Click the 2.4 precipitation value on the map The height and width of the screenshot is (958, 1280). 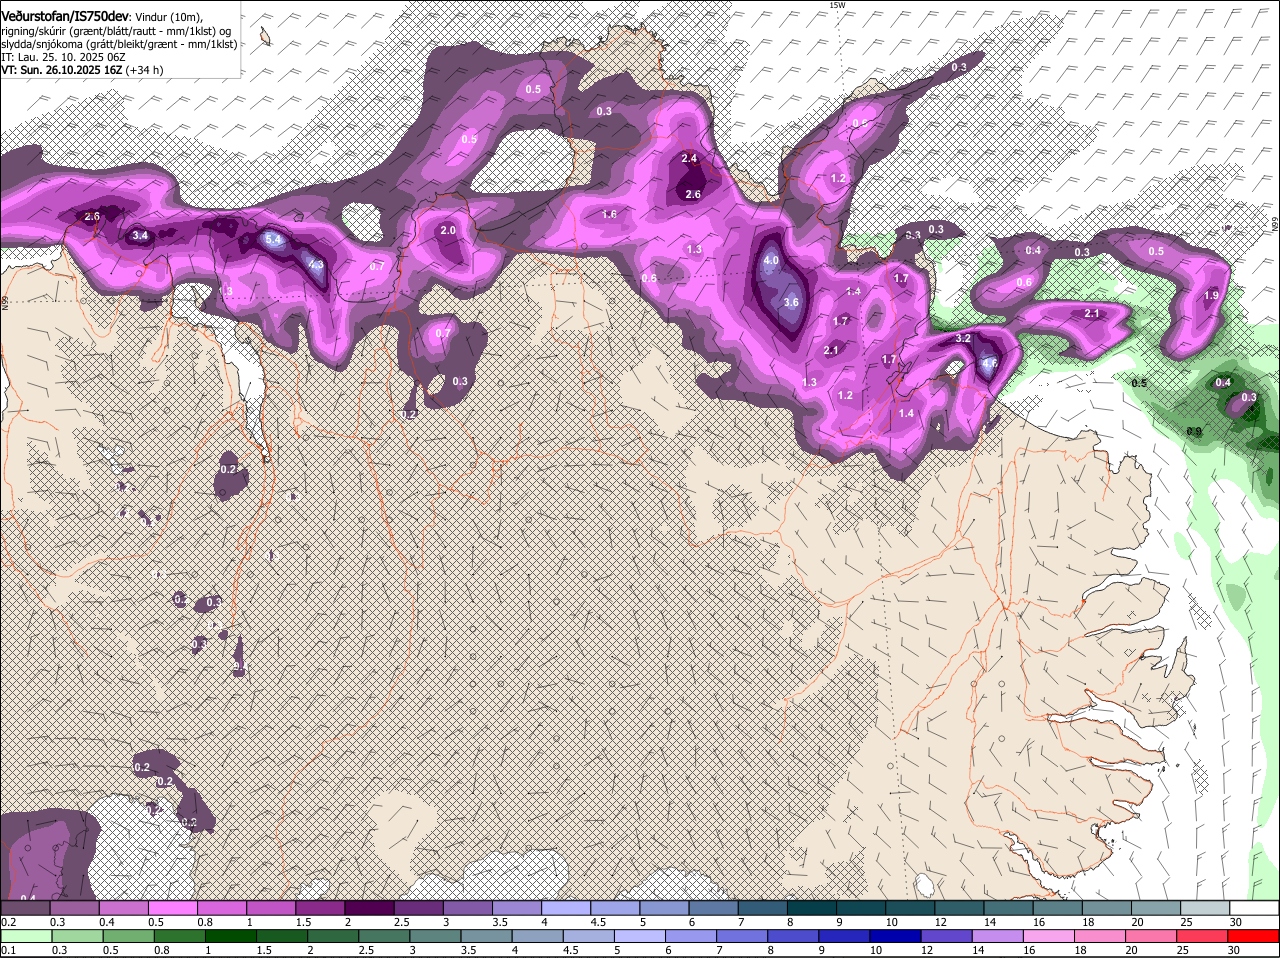[x=689, y=159]
